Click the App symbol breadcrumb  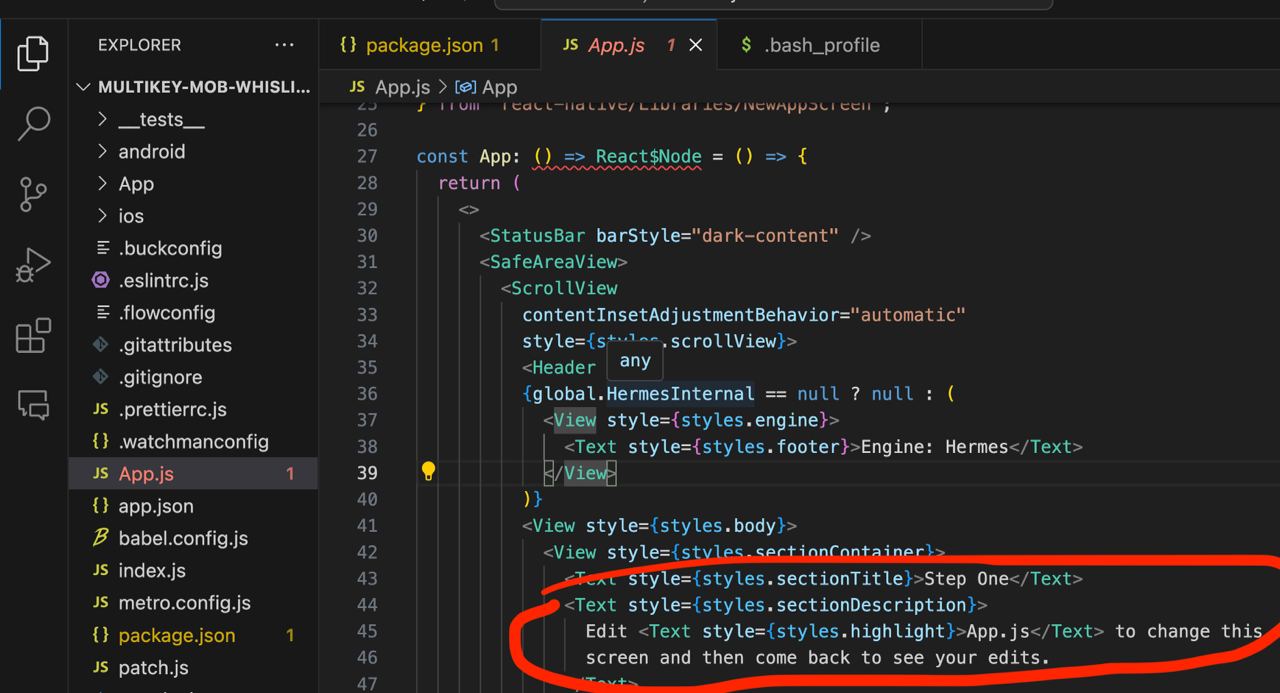(487, 87)
